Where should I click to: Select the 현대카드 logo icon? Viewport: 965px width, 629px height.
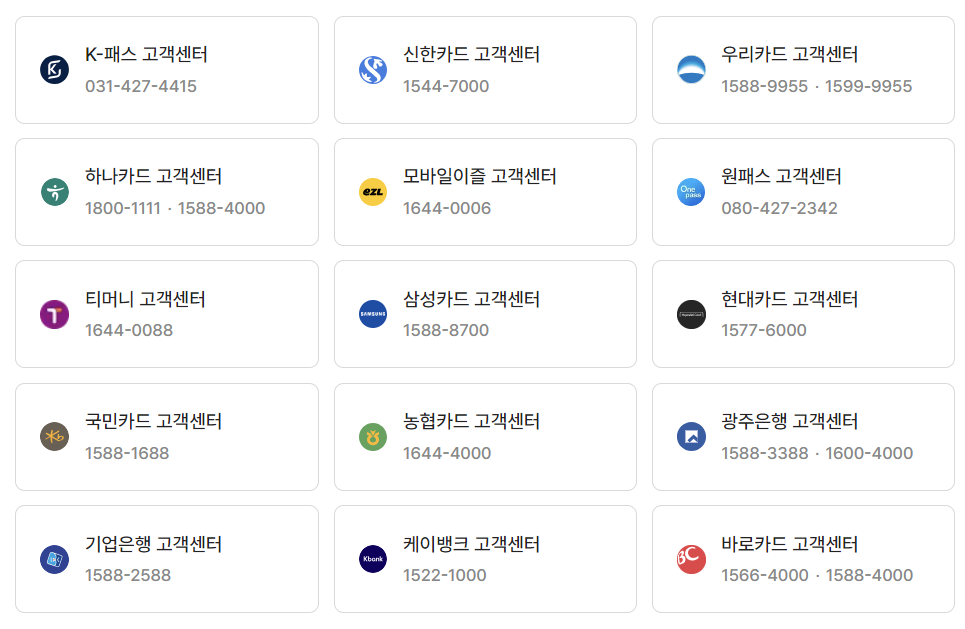coord(690,314)
